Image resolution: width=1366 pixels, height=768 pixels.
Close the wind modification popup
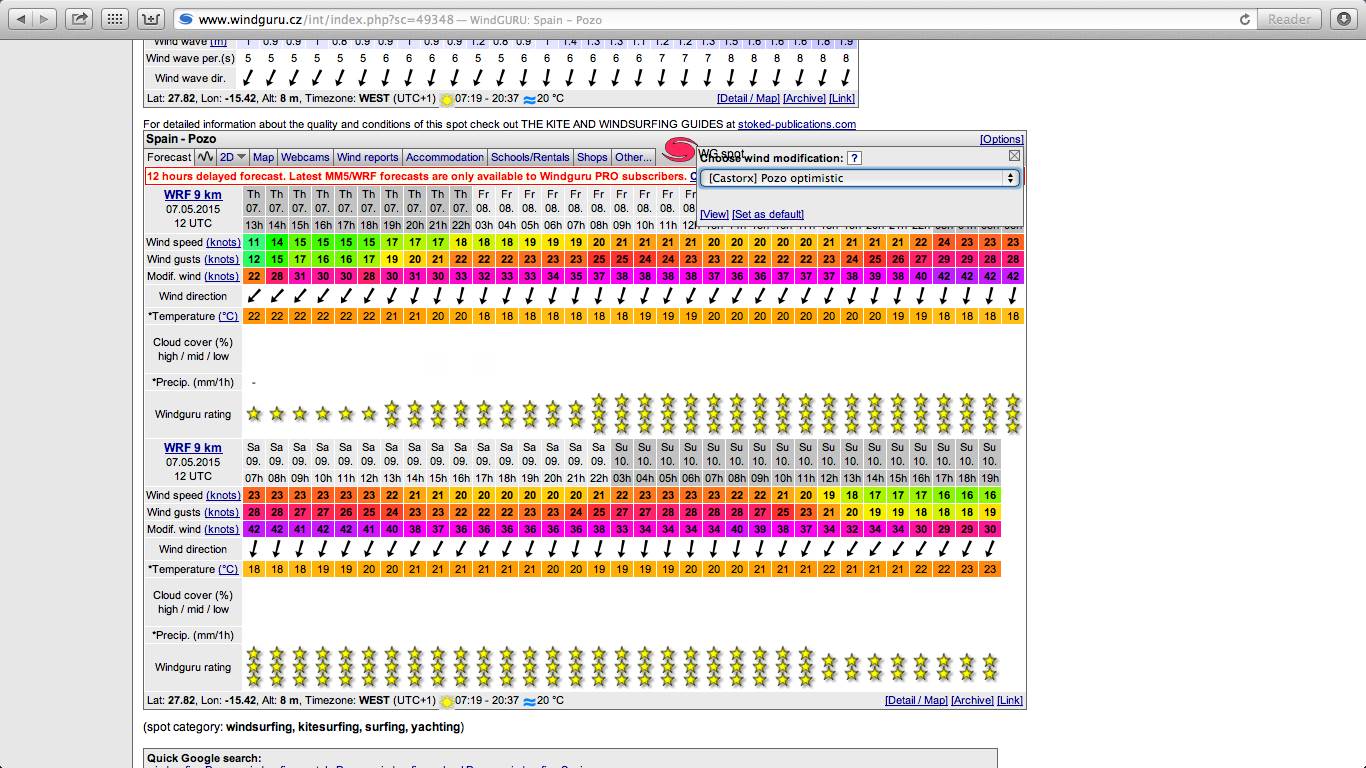coord(1014,156)
